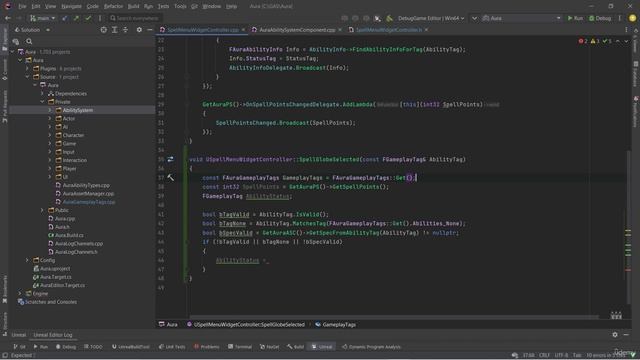Click the errors count indicator in editor
The width and height of the screenshot is (640, 360).
[x=583, y=41]
